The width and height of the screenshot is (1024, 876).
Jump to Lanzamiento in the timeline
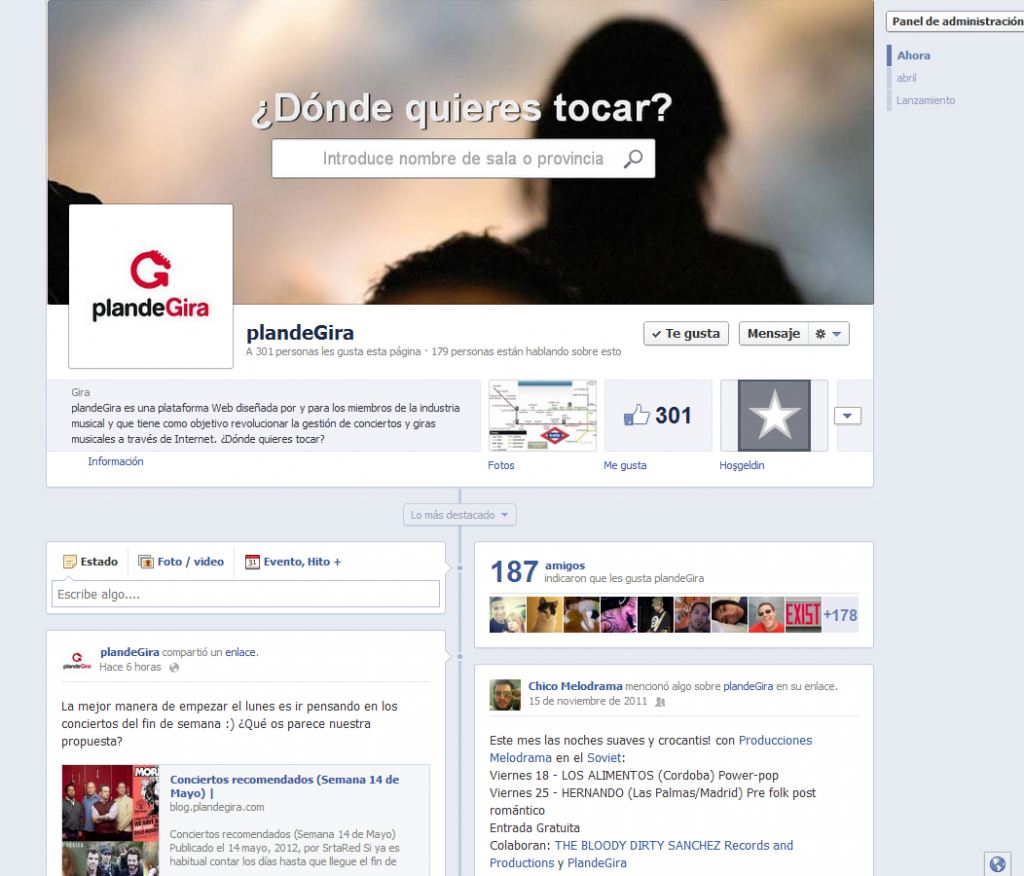(x=925, y=100)
